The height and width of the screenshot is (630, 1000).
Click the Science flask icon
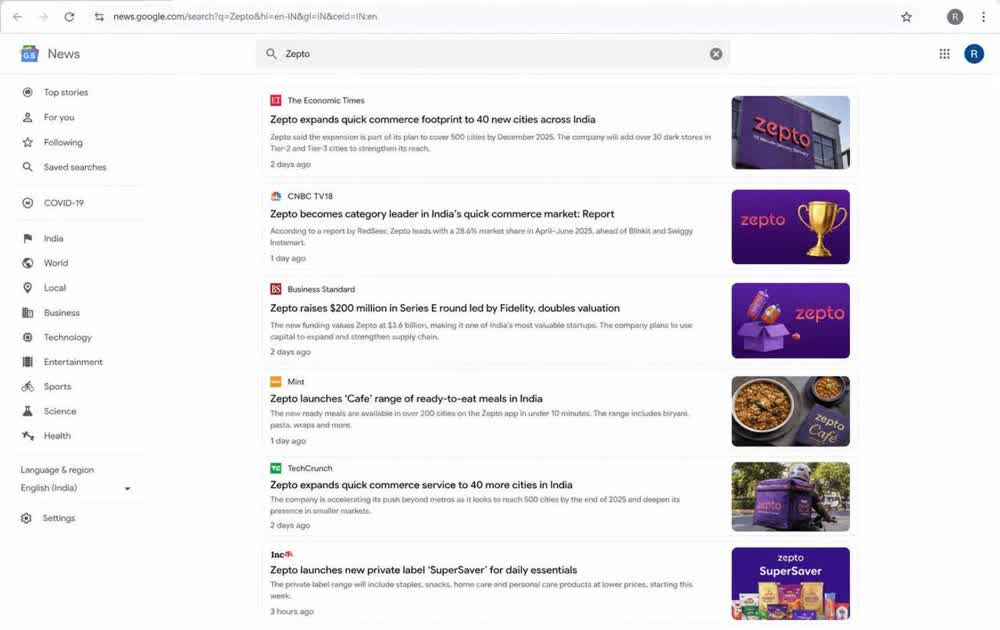point(27,411)
